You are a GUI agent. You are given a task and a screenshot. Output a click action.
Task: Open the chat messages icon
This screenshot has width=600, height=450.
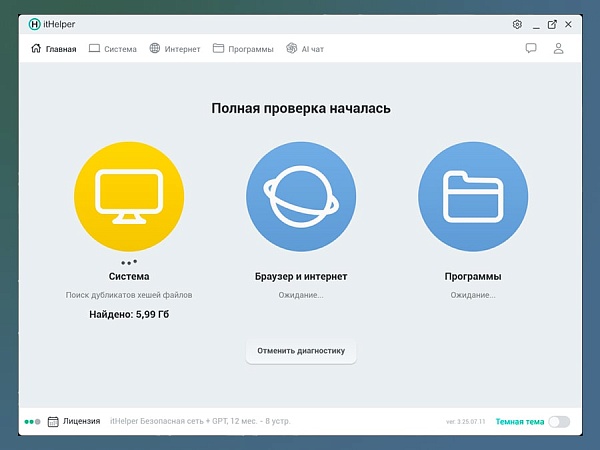tap(531, 48)
